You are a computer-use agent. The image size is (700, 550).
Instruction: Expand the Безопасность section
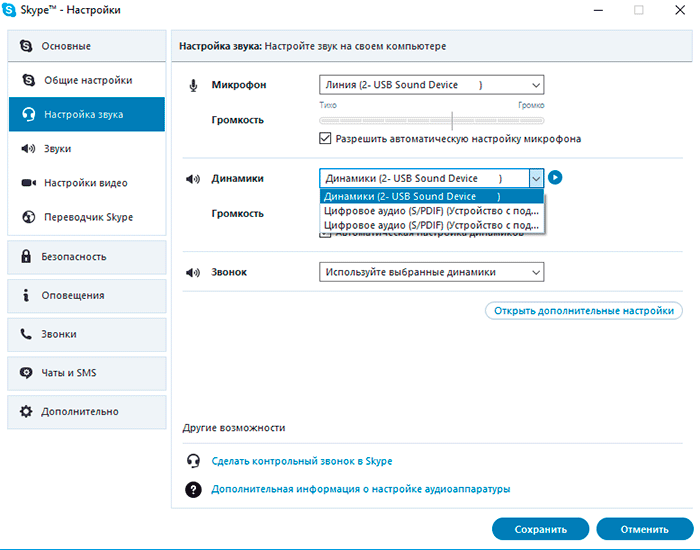coord(87,257)
